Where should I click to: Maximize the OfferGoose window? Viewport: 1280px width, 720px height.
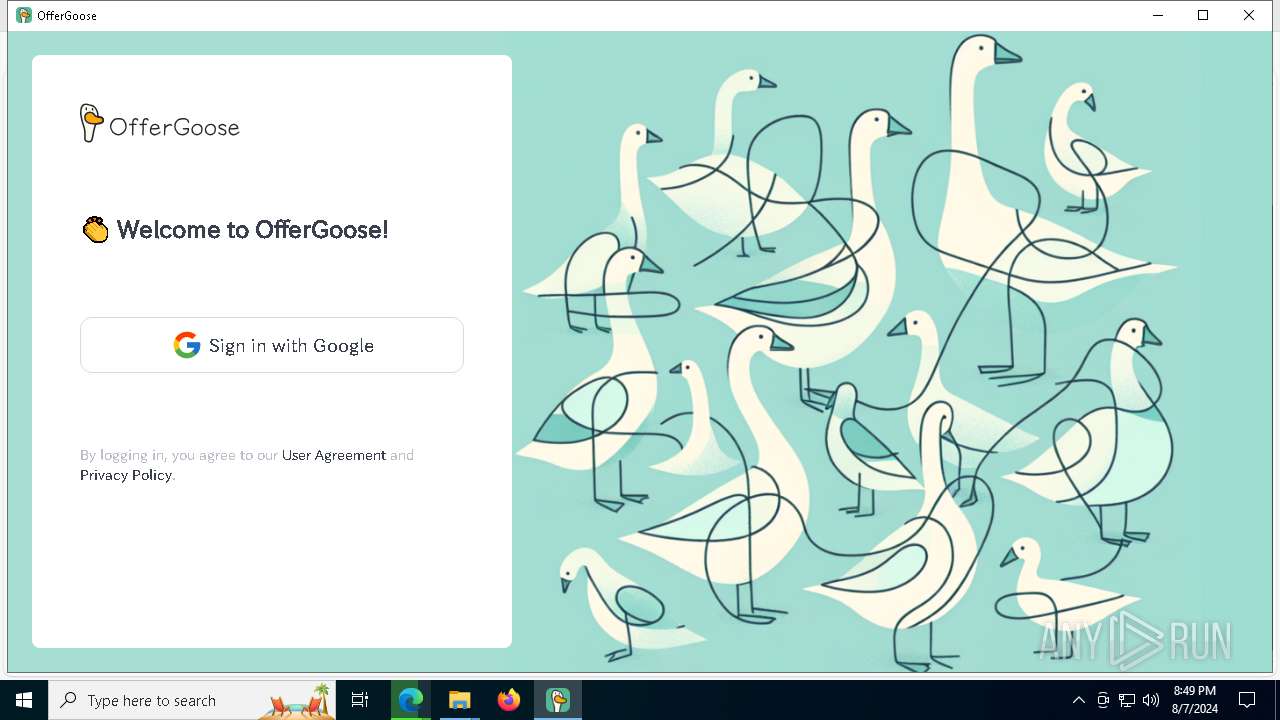1203,15
